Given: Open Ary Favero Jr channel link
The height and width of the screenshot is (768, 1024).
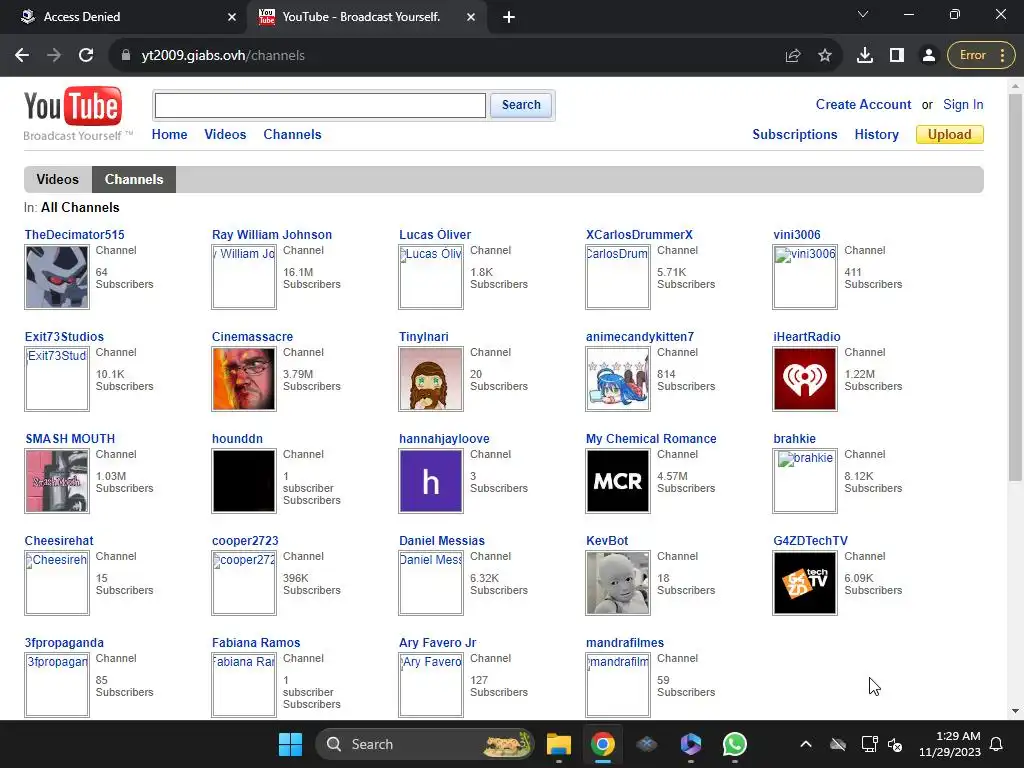Looking at the screenshot, I should 438,642.
